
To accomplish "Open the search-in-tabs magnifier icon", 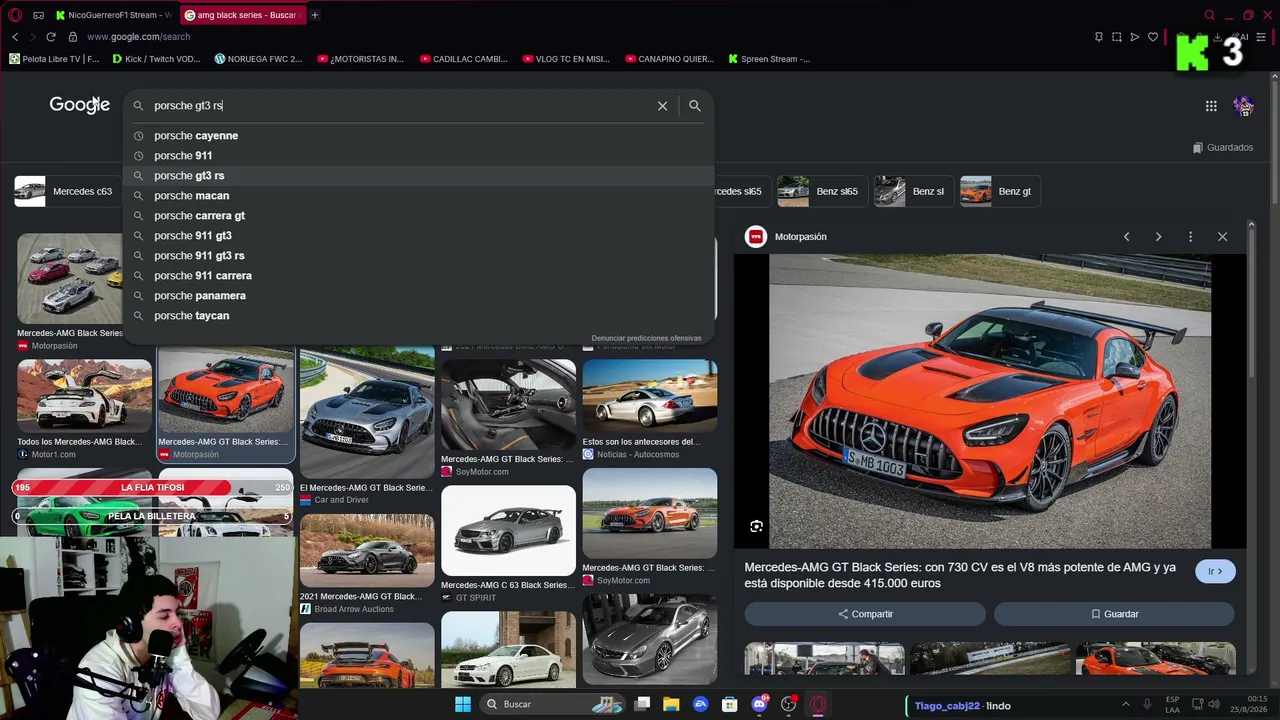I will click(x=1209, y=15).
